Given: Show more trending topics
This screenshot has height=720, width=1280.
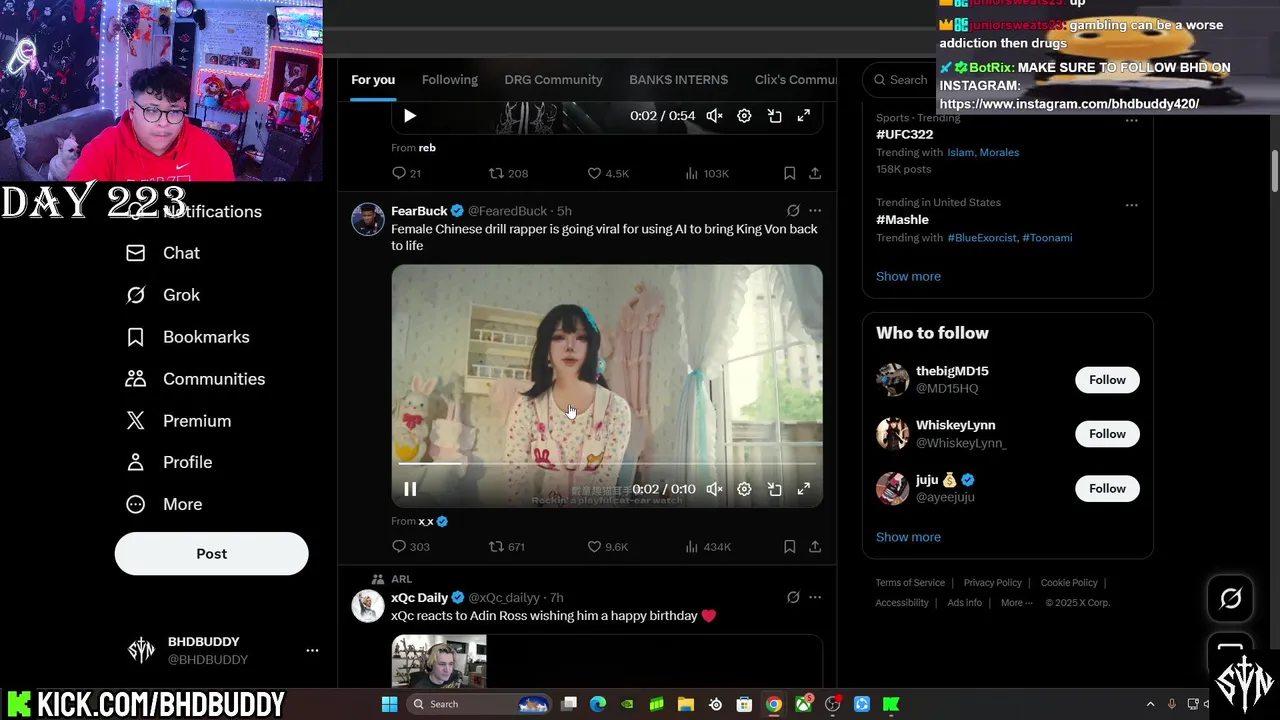Looking at the screenshot, I should point(908,276).
